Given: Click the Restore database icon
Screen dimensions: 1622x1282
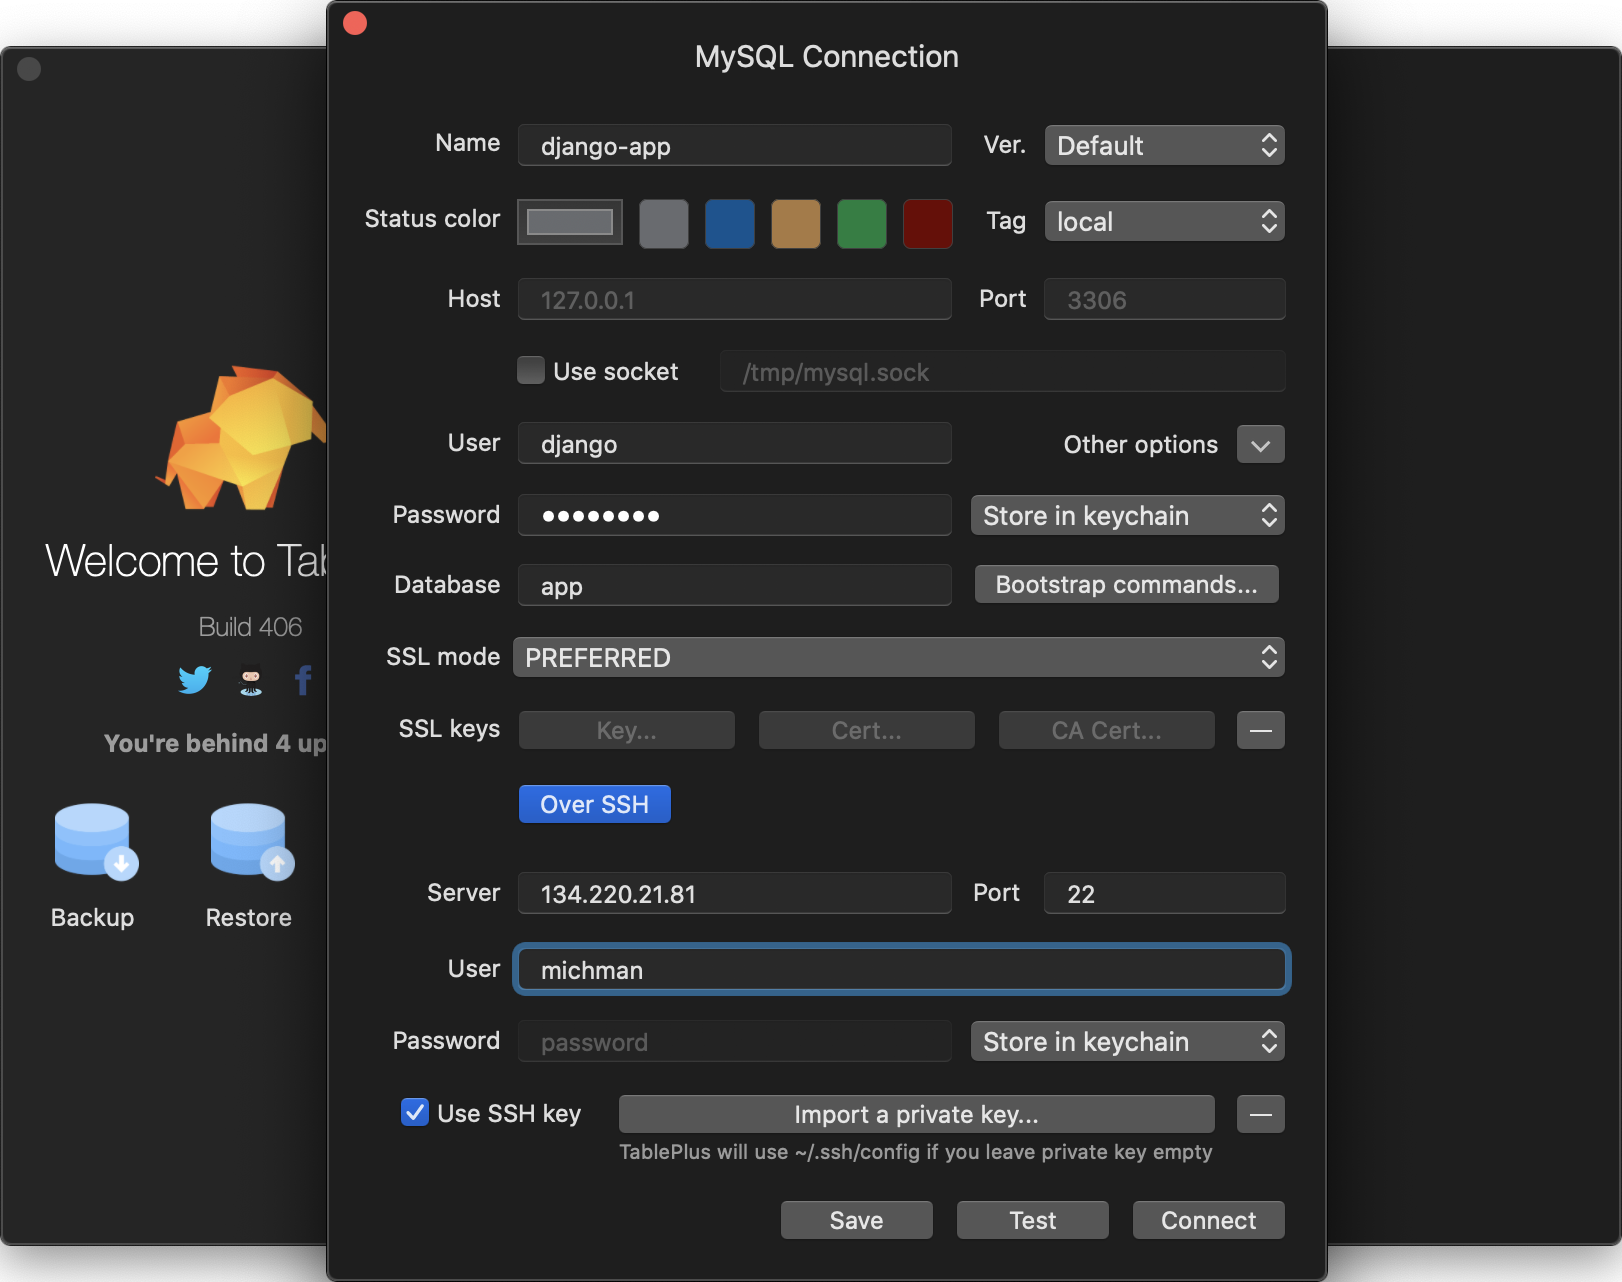Looking at the screenshot, I should click(251, 842).
